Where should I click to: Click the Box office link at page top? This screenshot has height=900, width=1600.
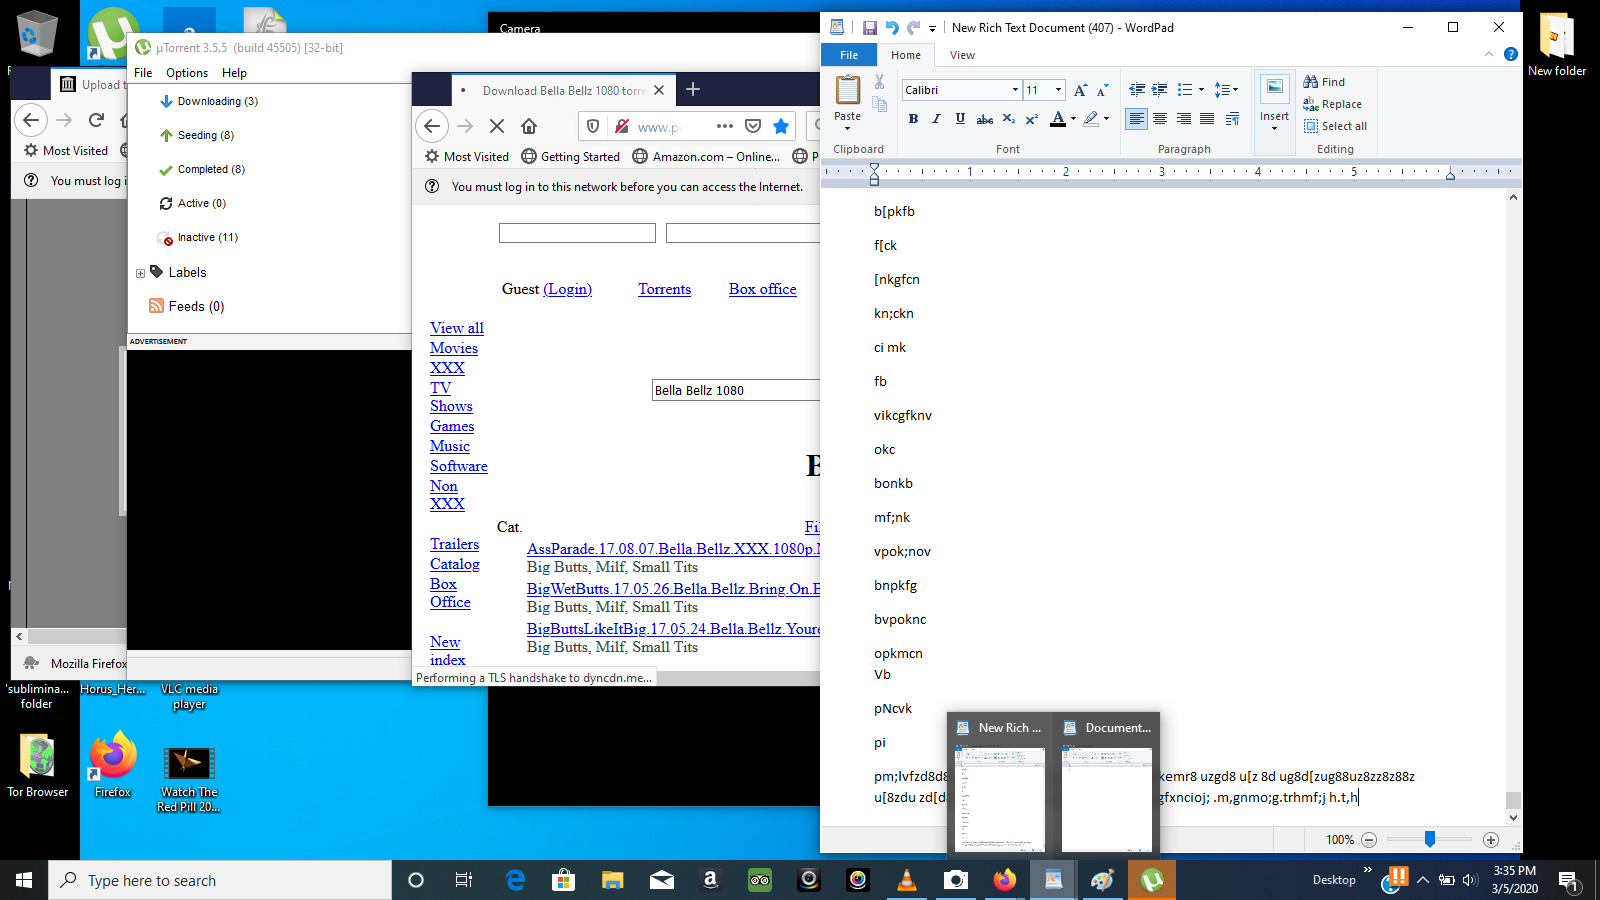tap(763, 289)
